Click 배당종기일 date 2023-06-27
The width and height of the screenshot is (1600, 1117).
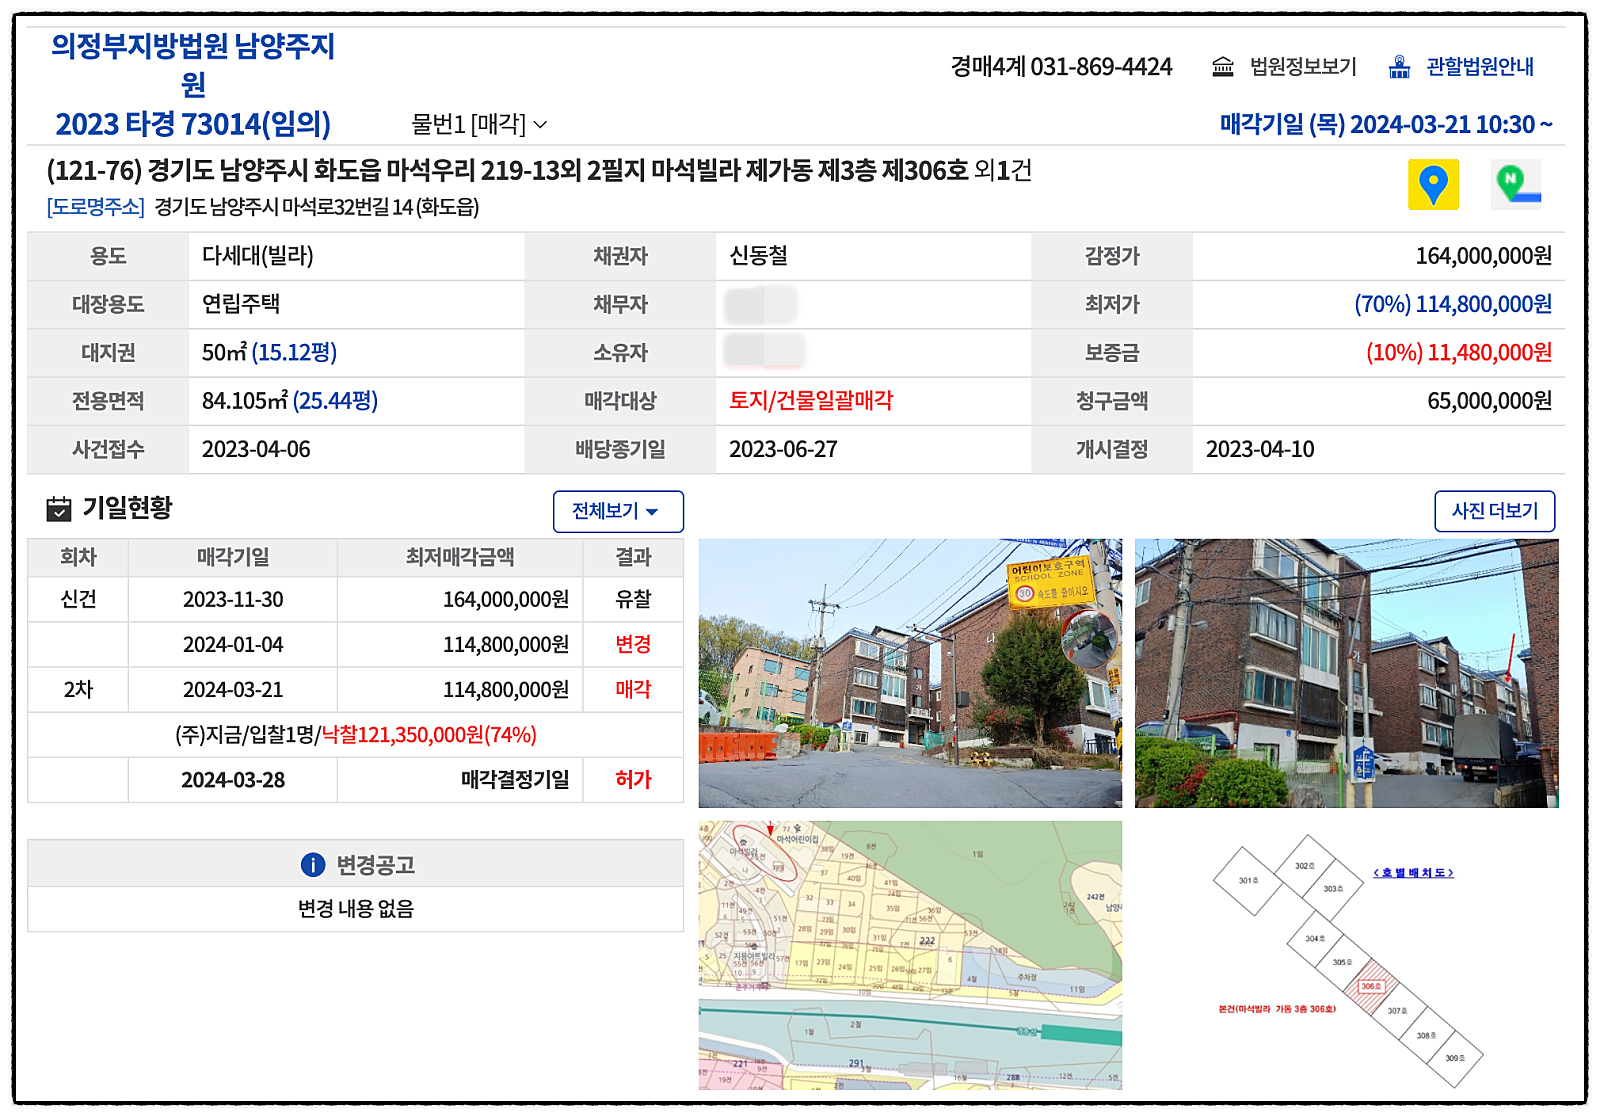pyautogui.click(x=783, y=450)
